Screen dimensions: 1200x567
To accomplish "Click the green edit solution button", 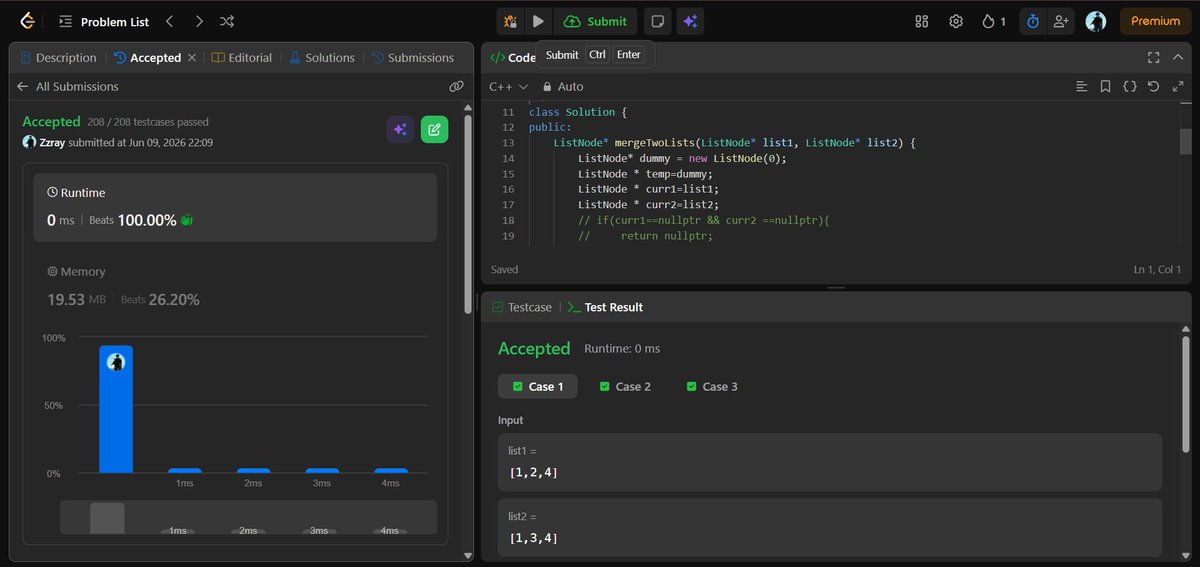I will [434, 129].
